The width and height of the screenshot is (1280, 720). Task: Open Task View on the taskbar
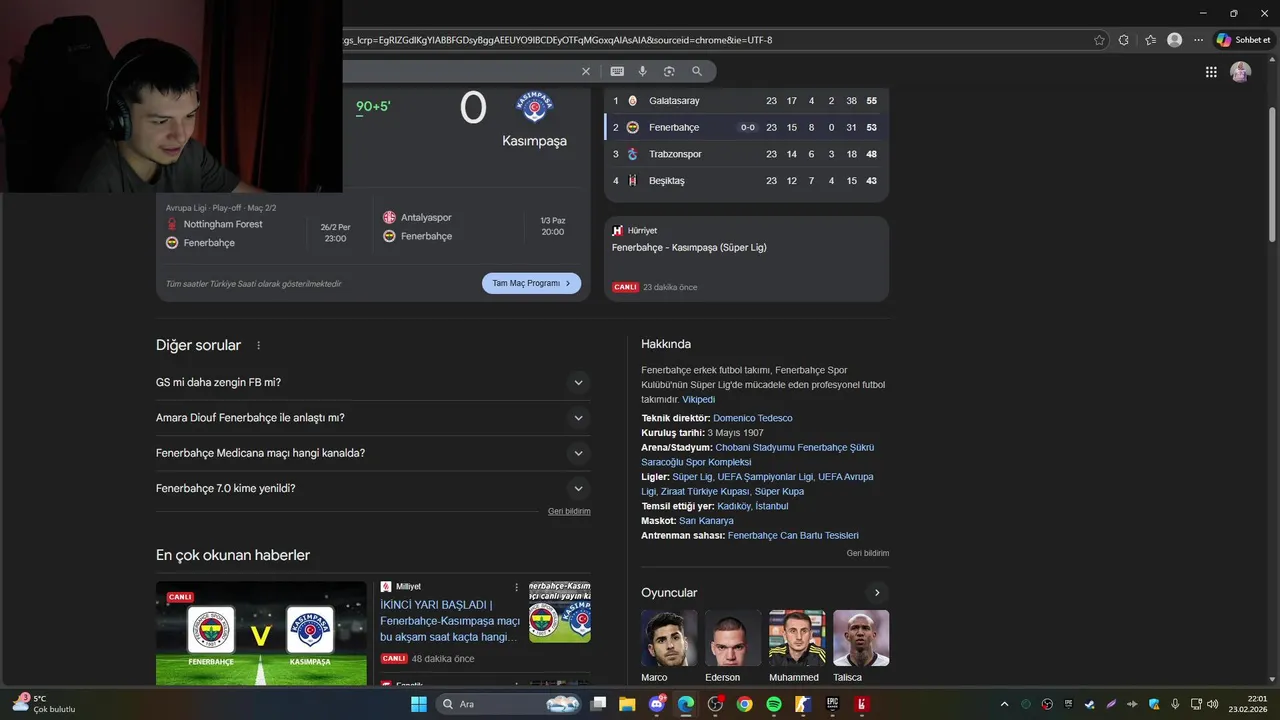[x=598, y=704]
